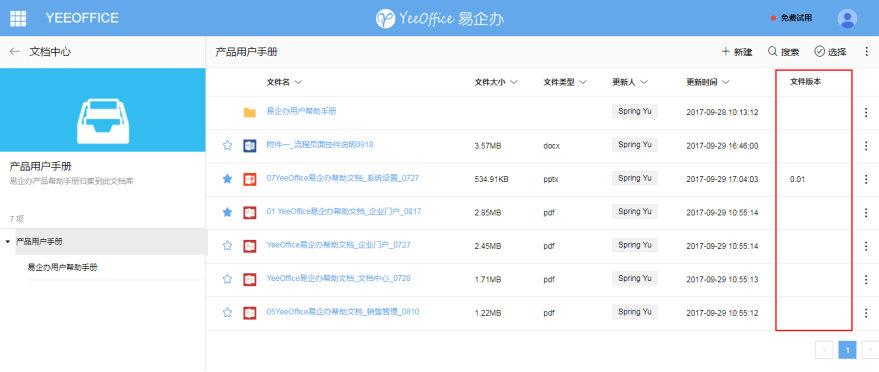Click the yellow folder icon for 易企办用户帮助手册
The height and width of the screenshot is (372, 879).
point(249,113)
